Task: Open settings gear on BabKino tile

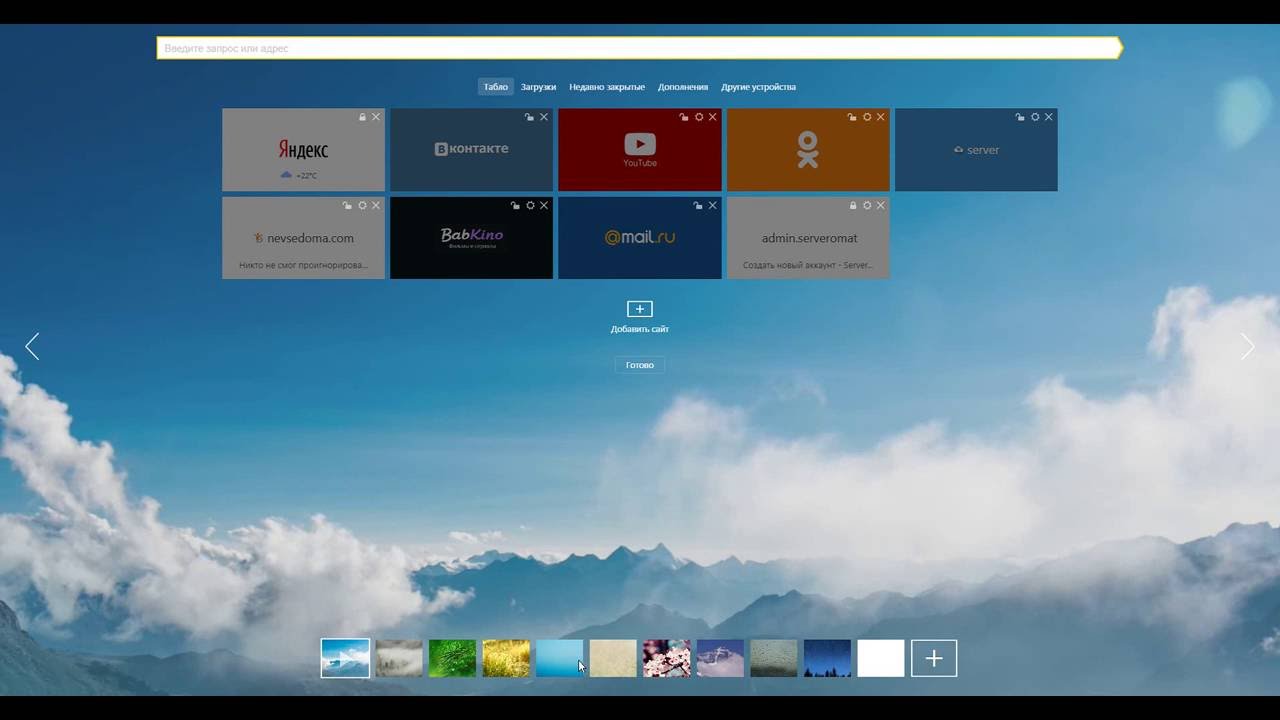Action: coord(530,205)
